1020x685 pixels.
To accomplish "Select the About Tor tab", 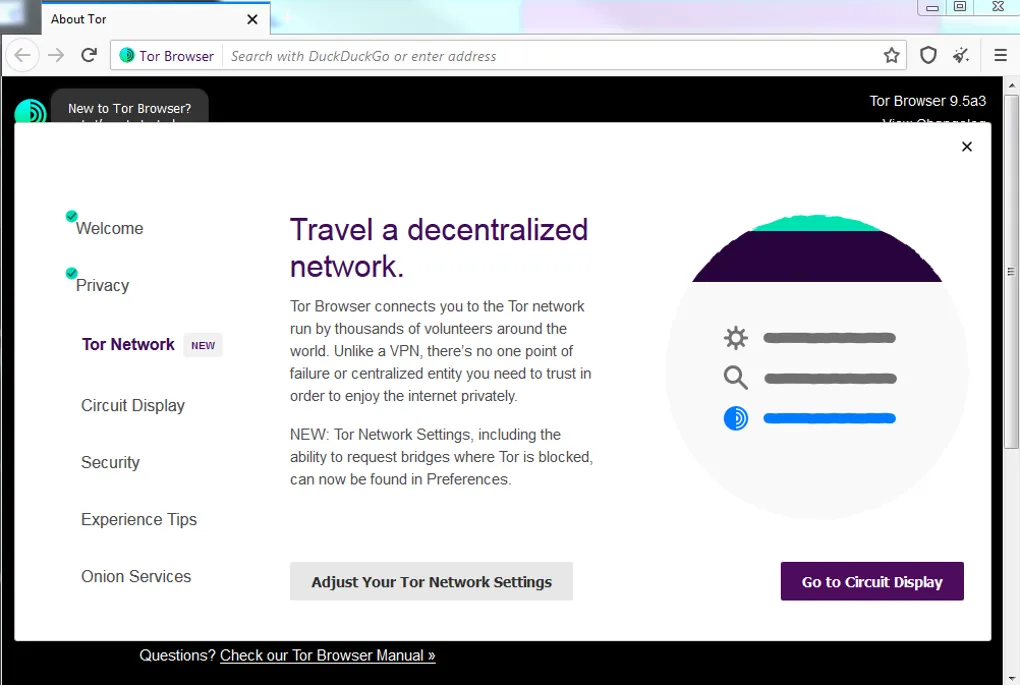I will click(x=156, y=19).
